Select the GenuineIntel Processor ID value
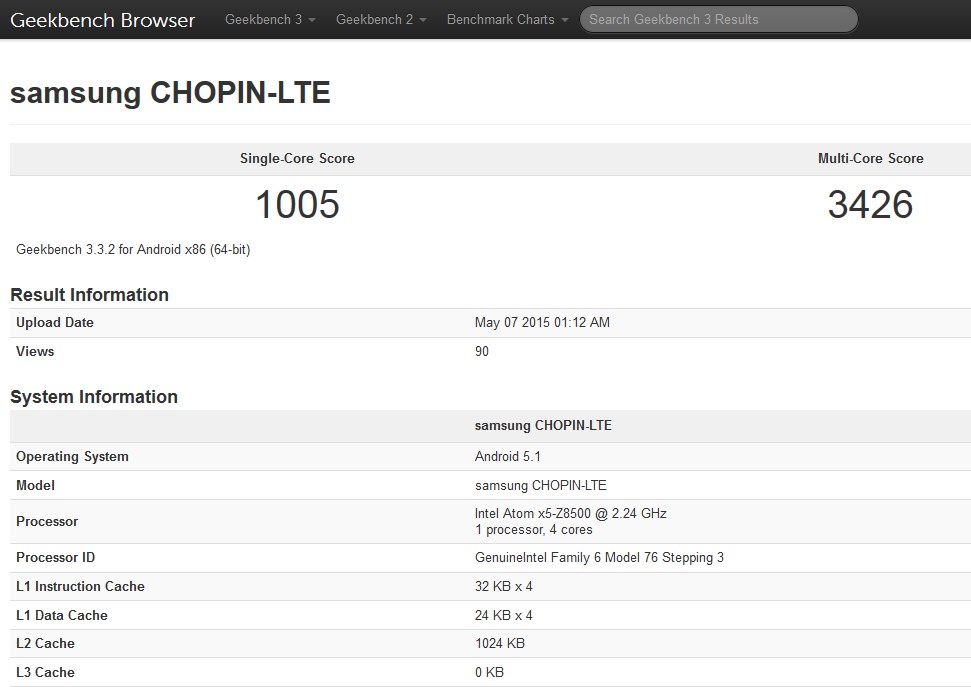971x687 pixels. 599,558
